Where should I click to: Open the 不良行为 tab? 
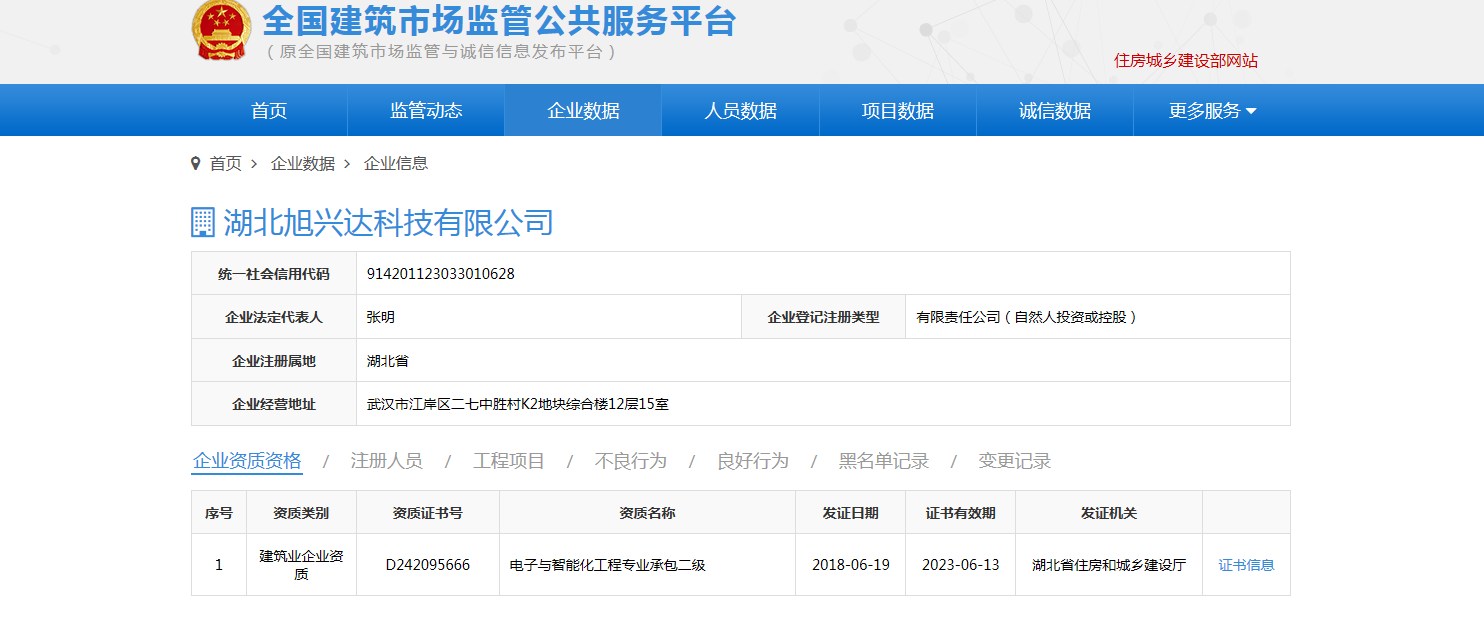point(630,461)
